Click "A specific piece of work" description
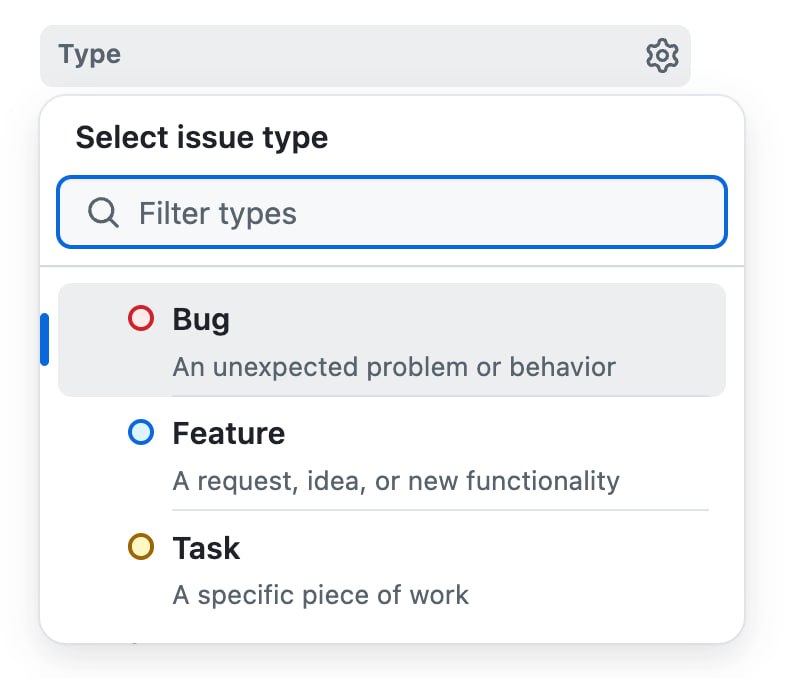 321,596
